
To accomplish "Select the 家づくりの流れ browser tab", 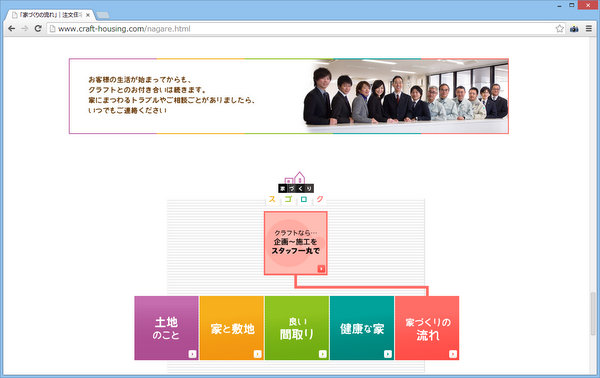I will (50, 15).
